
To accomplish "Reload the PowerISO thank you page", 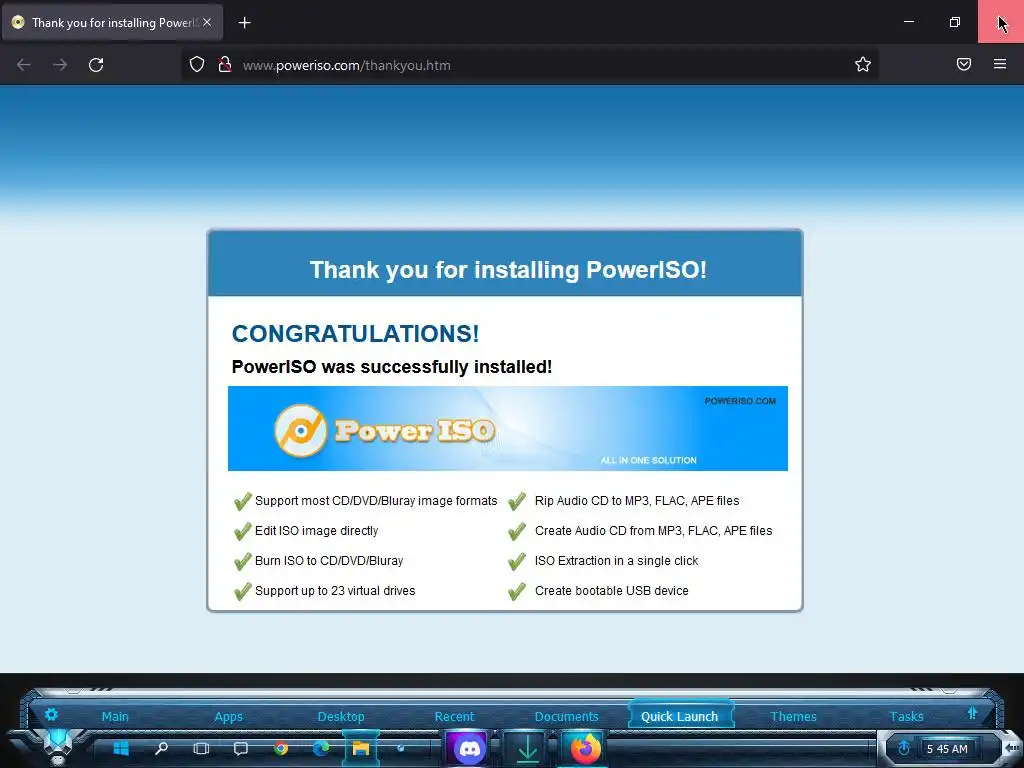I will tap(96, 65).
